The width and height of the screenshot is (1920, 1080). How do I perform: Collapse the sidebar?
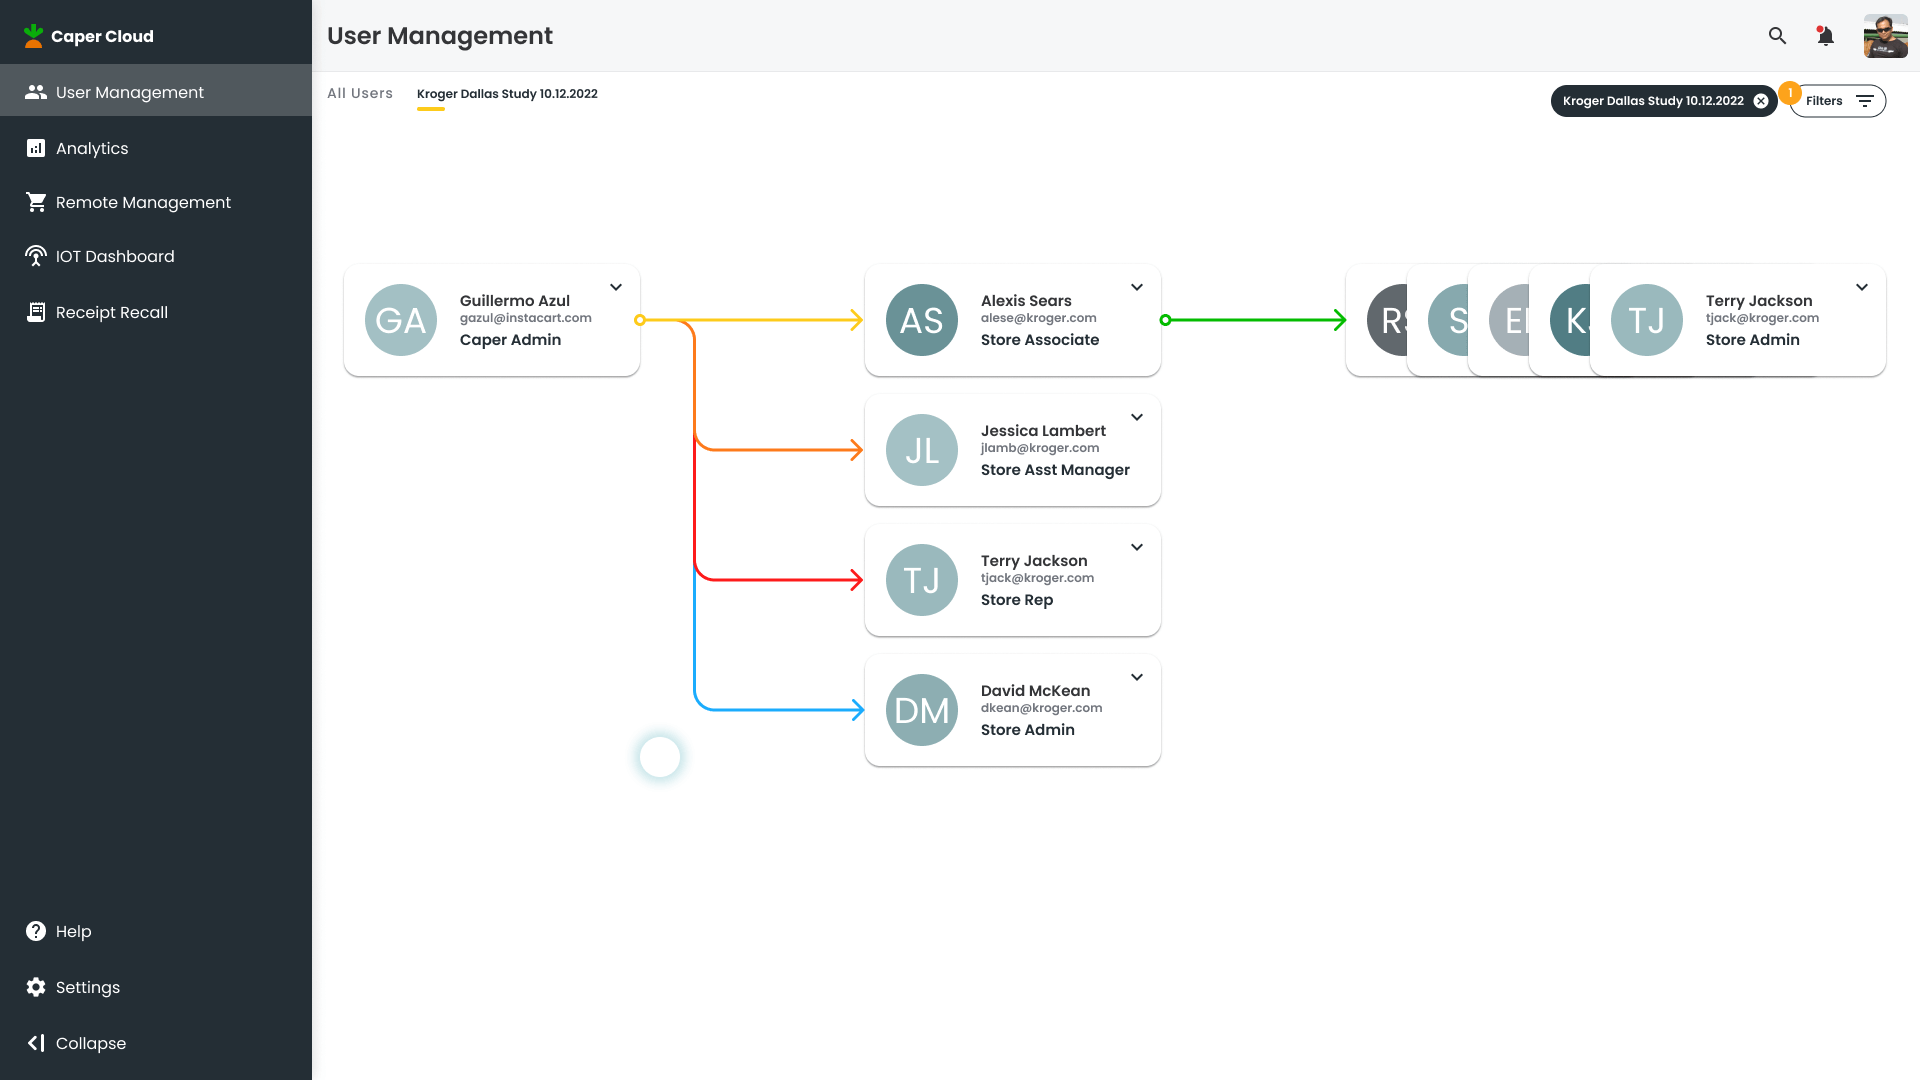(90, 1043)
